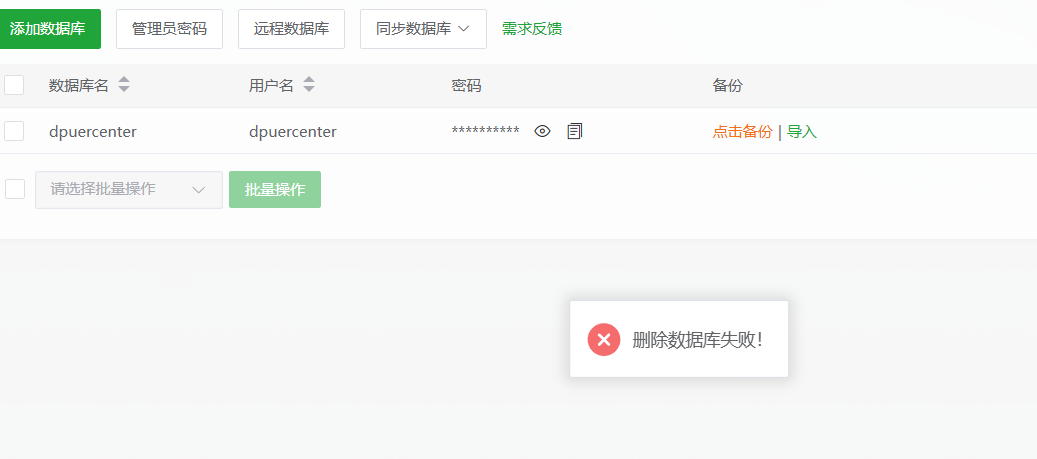Sort table by 用户名 arrows
Image resolution: width=1037 pixels, height=459 pixels.
[309, 85]
